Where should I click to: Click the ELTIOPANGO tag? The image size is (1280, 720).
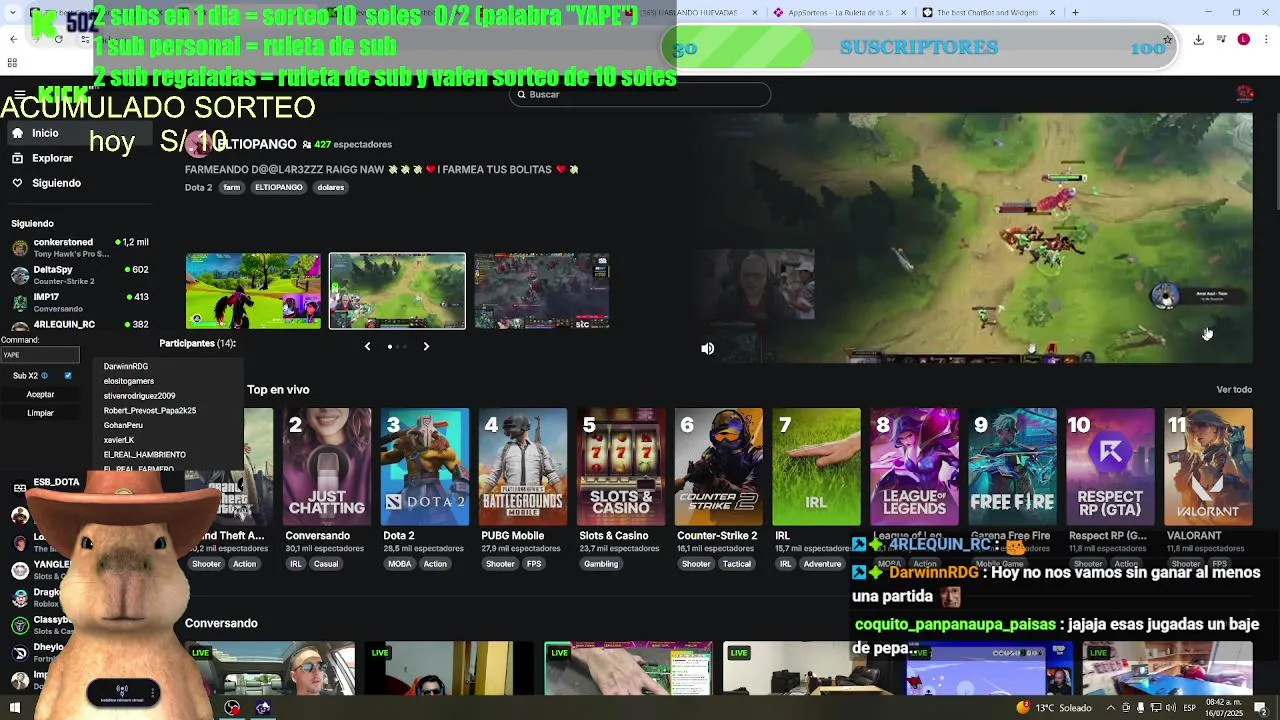coord(278,187)
